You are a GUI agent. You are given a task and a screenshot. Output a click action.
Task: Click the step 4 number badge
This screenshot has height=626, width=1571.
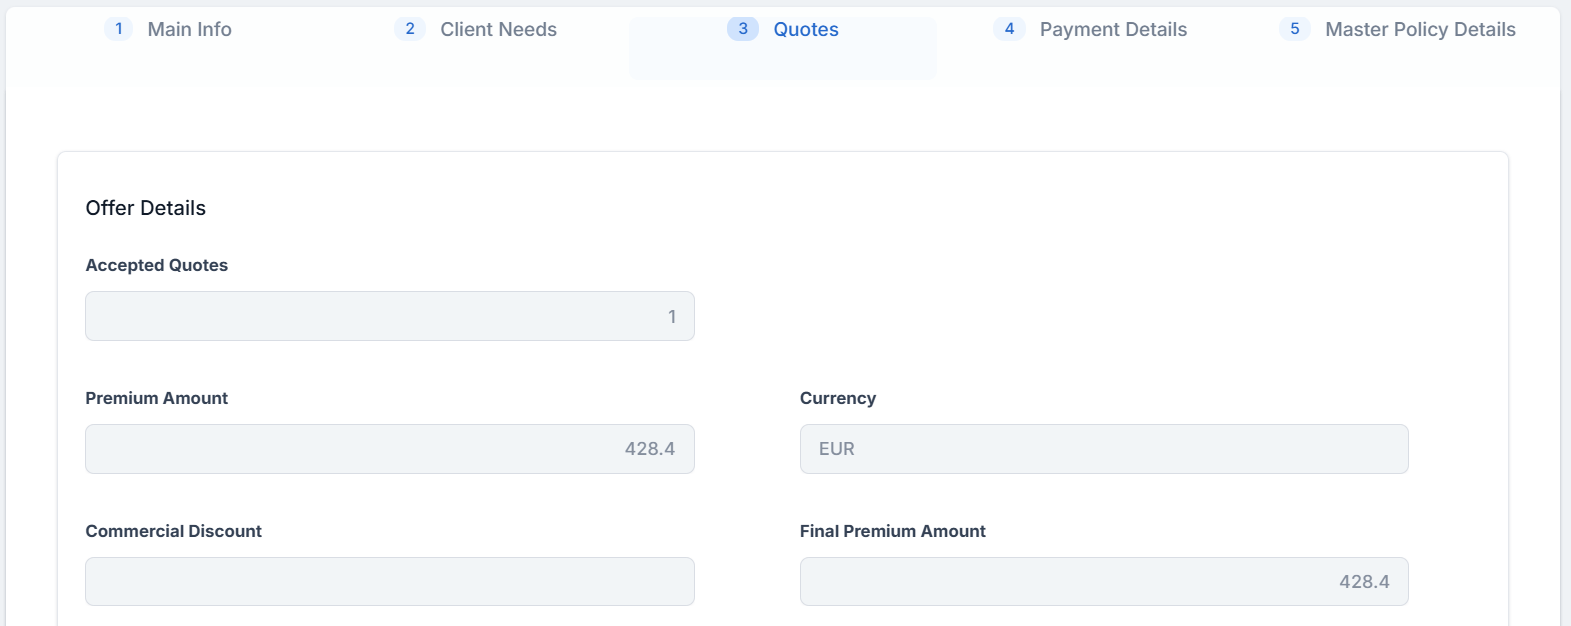[1009, 29]
